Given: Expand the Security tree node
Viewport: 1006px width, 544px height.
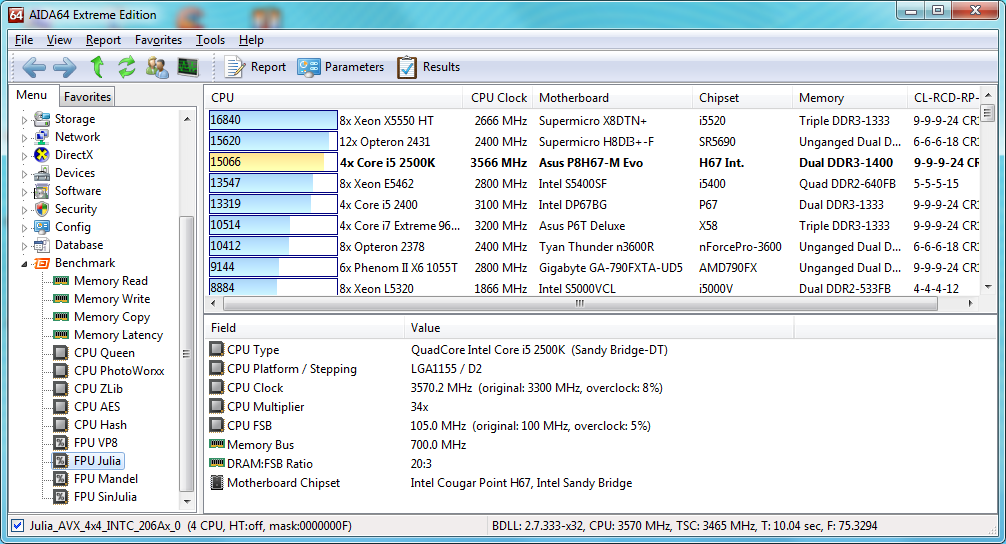Looking at the screenshot, I should (x=24, y=209).
